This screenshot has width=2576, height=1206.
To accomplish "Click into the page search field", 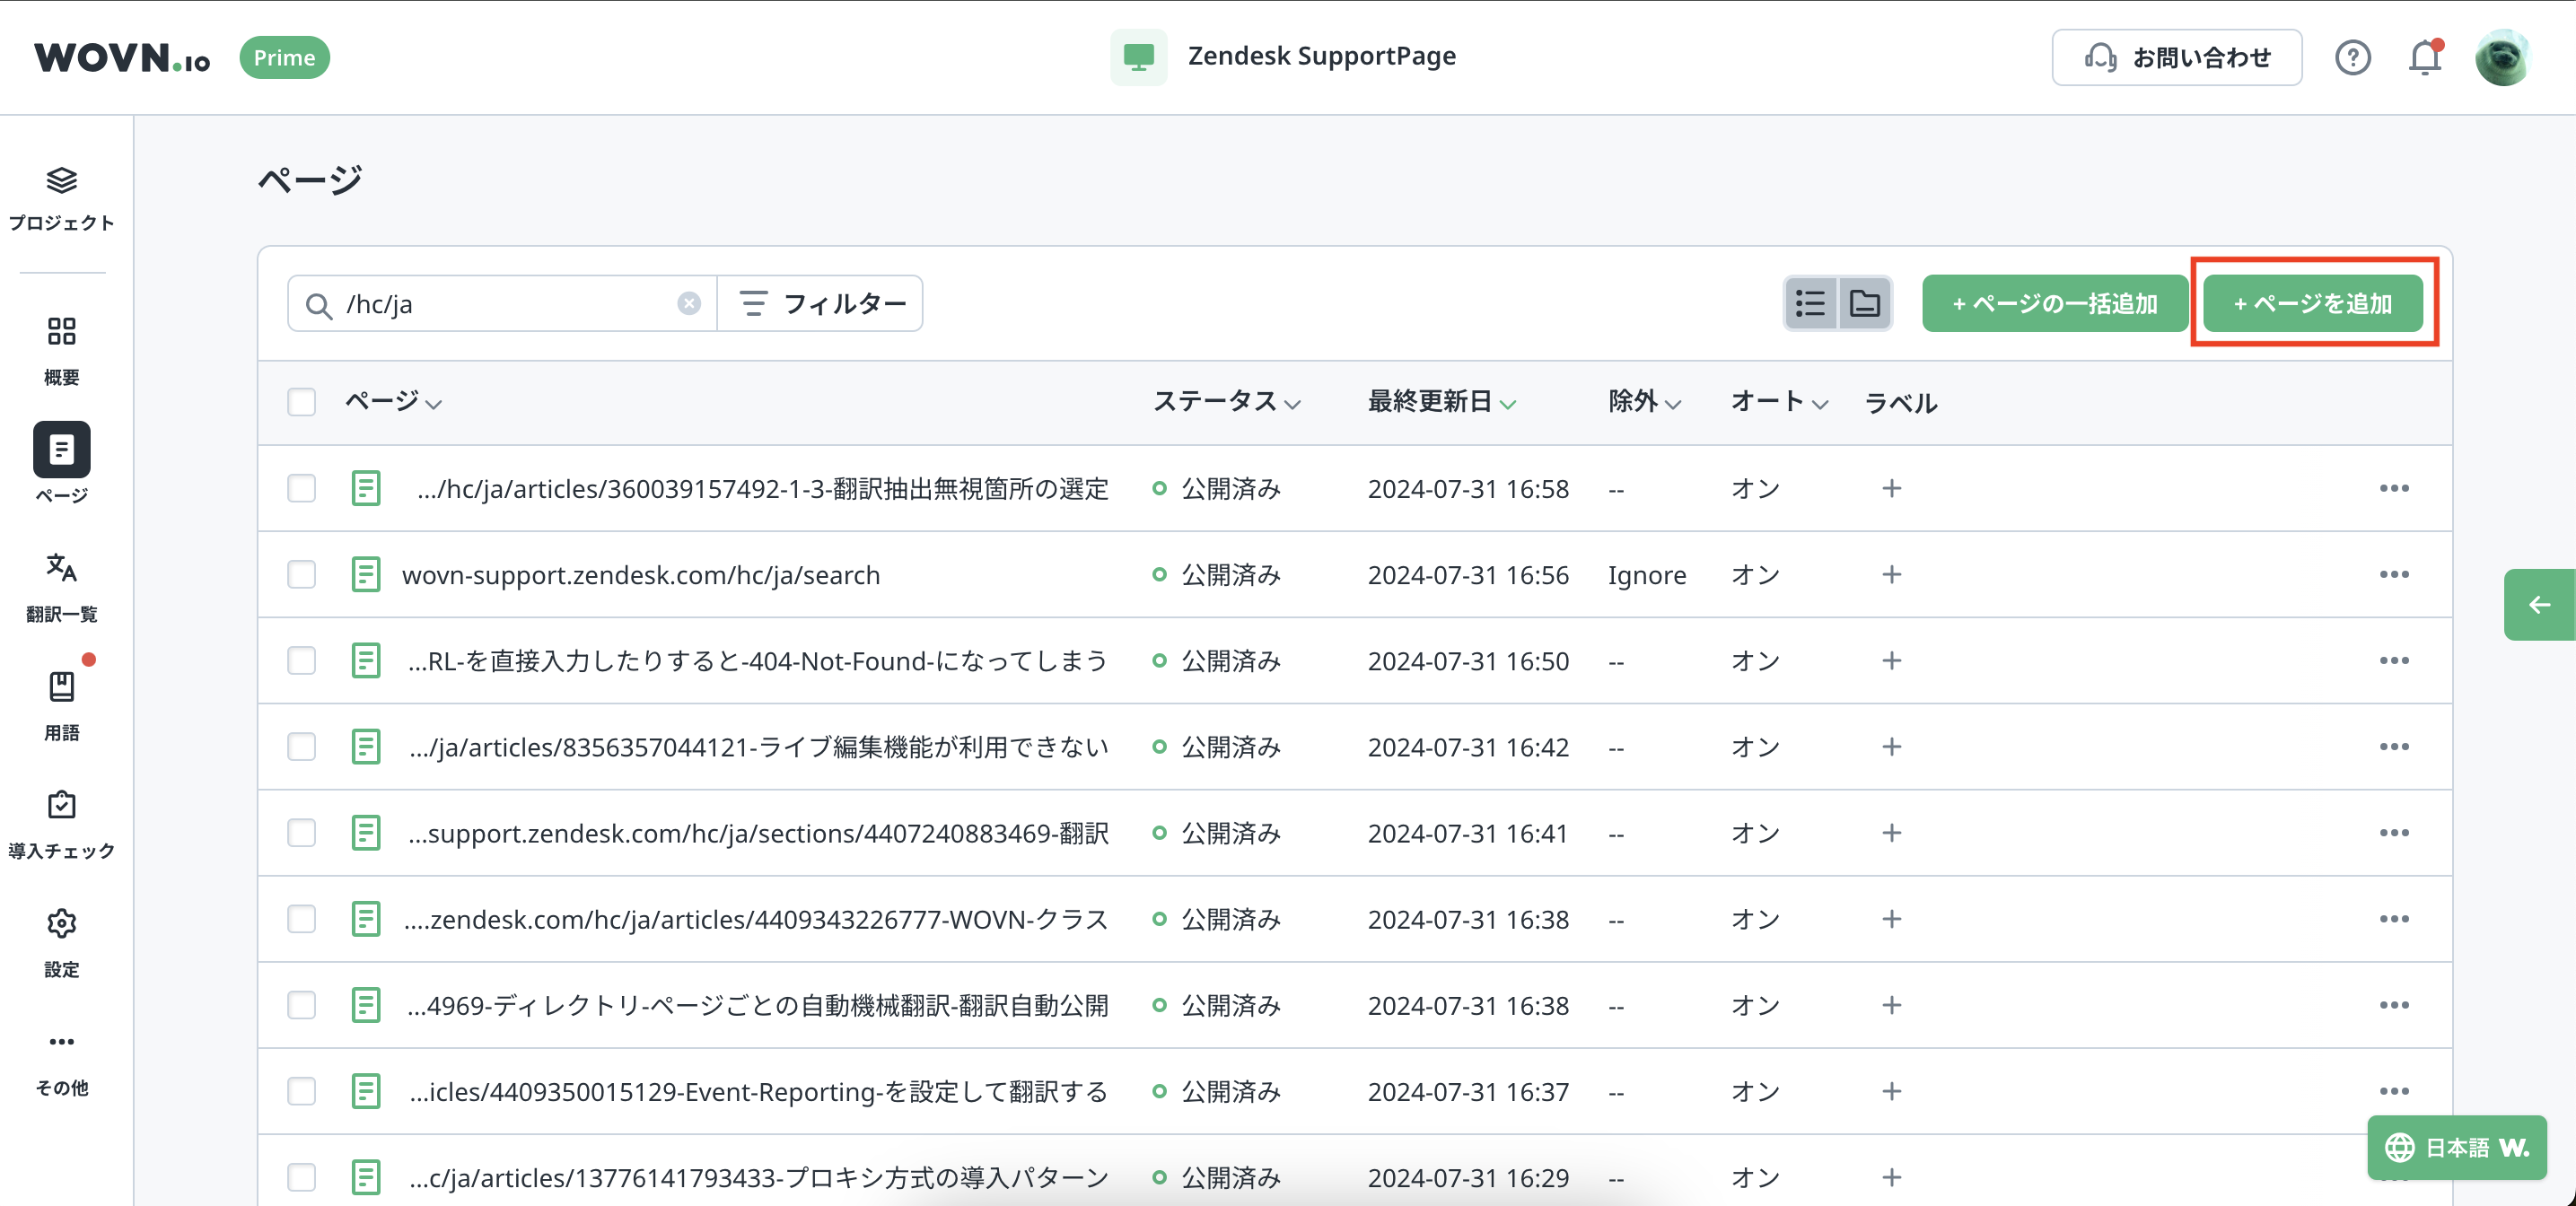I will coord(500,303).
